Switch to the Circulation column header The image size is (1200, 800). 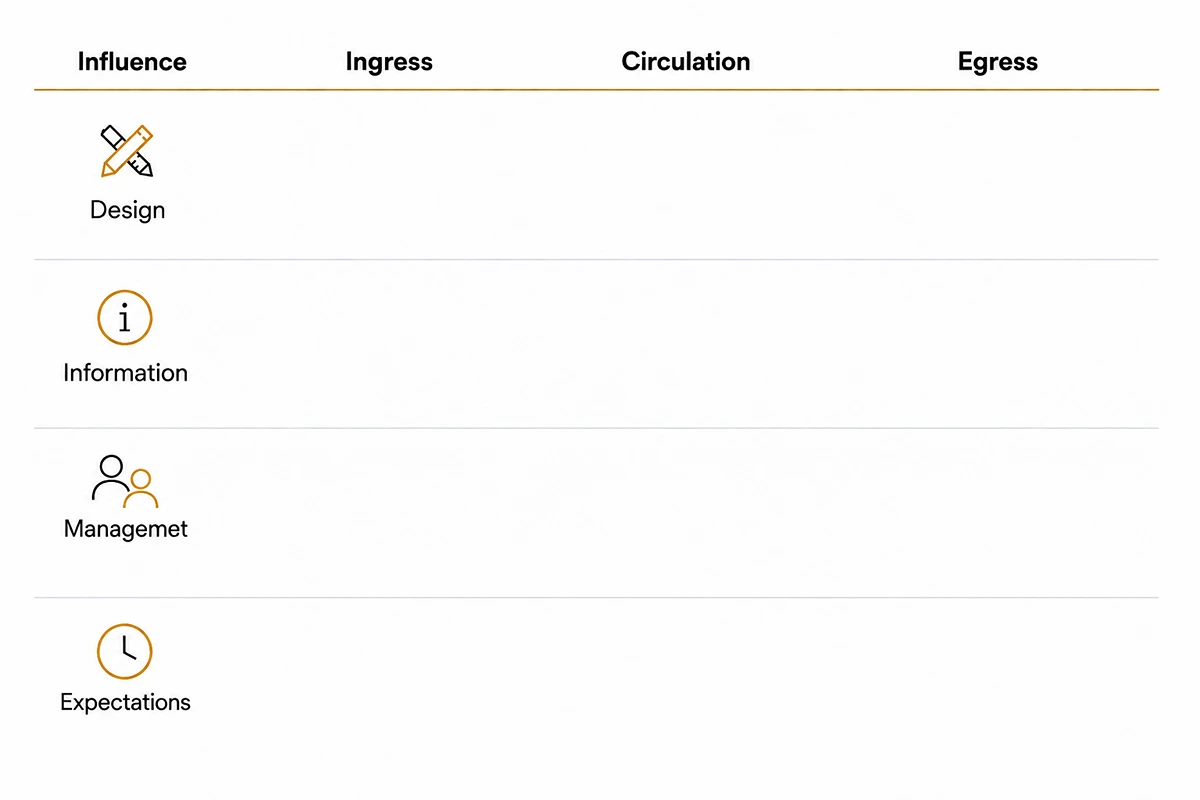point(686,62)
